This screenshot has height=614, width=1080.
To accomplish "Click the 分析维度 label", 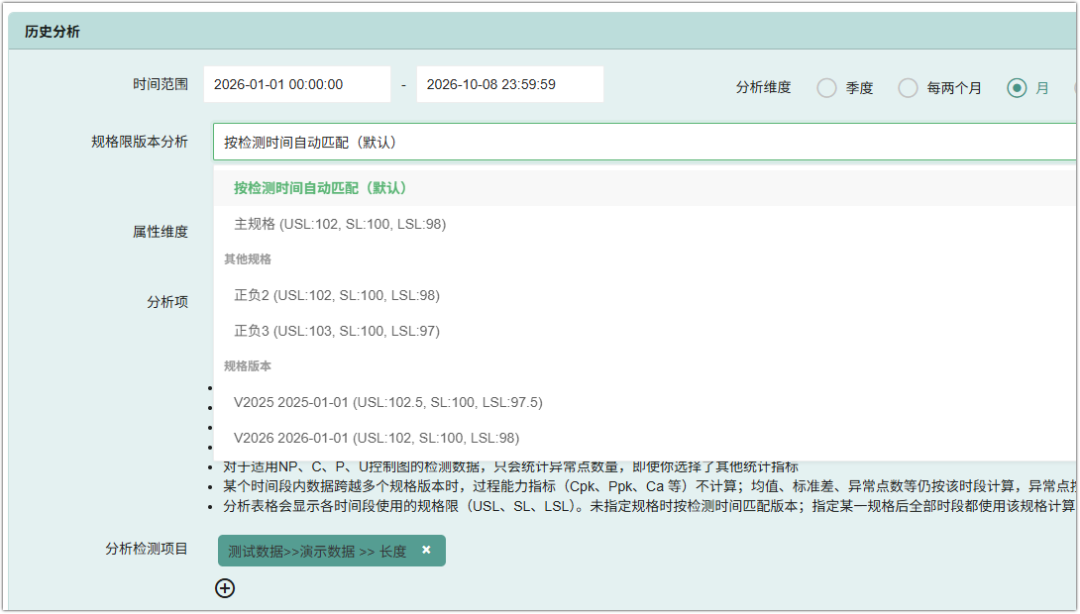I will tap(763, 88).
